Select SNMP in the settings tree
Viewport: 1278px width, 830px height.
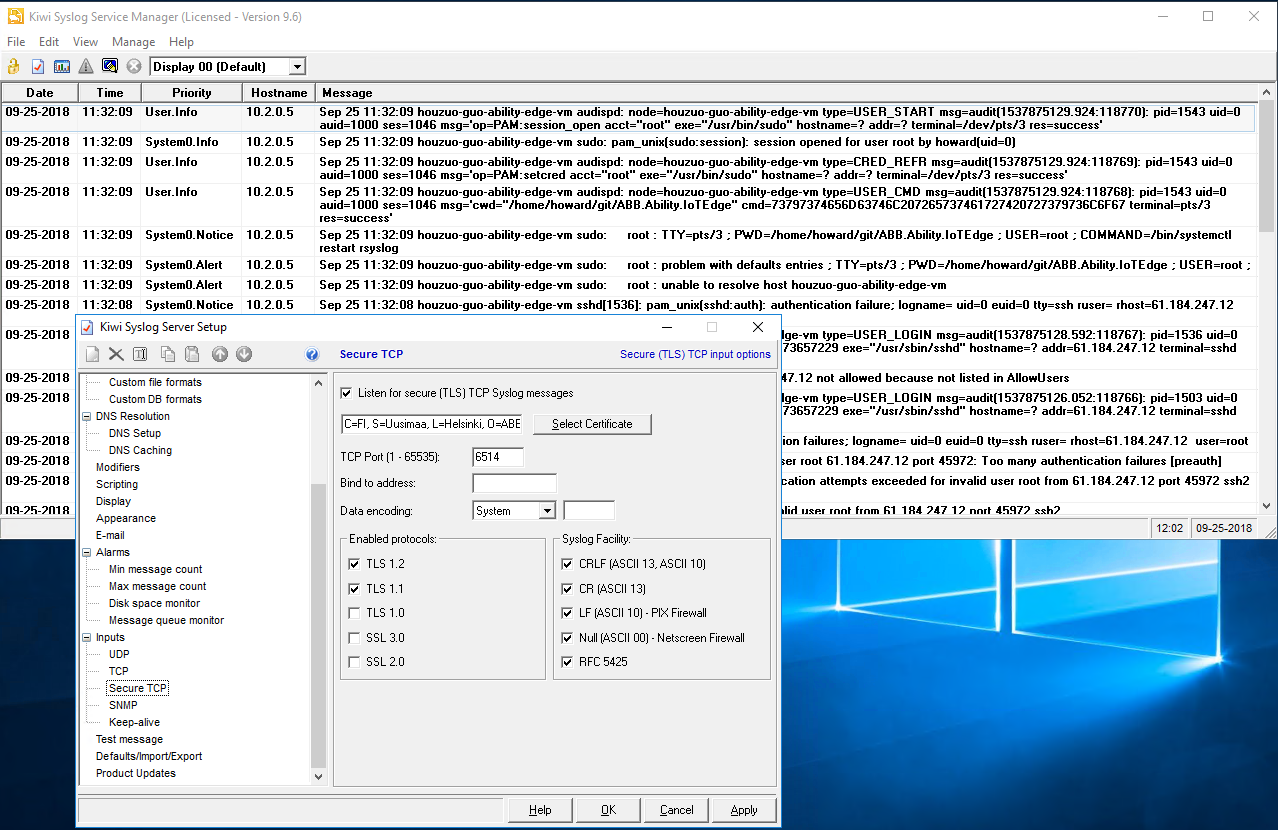pyautogui.click(x=123, y=705)
